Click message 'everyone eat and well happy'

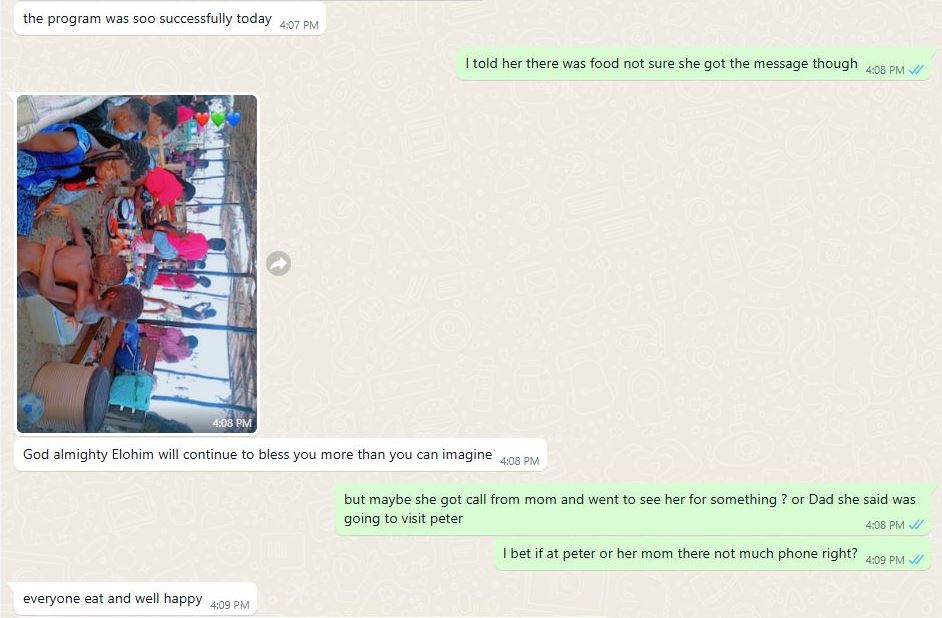coord(135,599)
